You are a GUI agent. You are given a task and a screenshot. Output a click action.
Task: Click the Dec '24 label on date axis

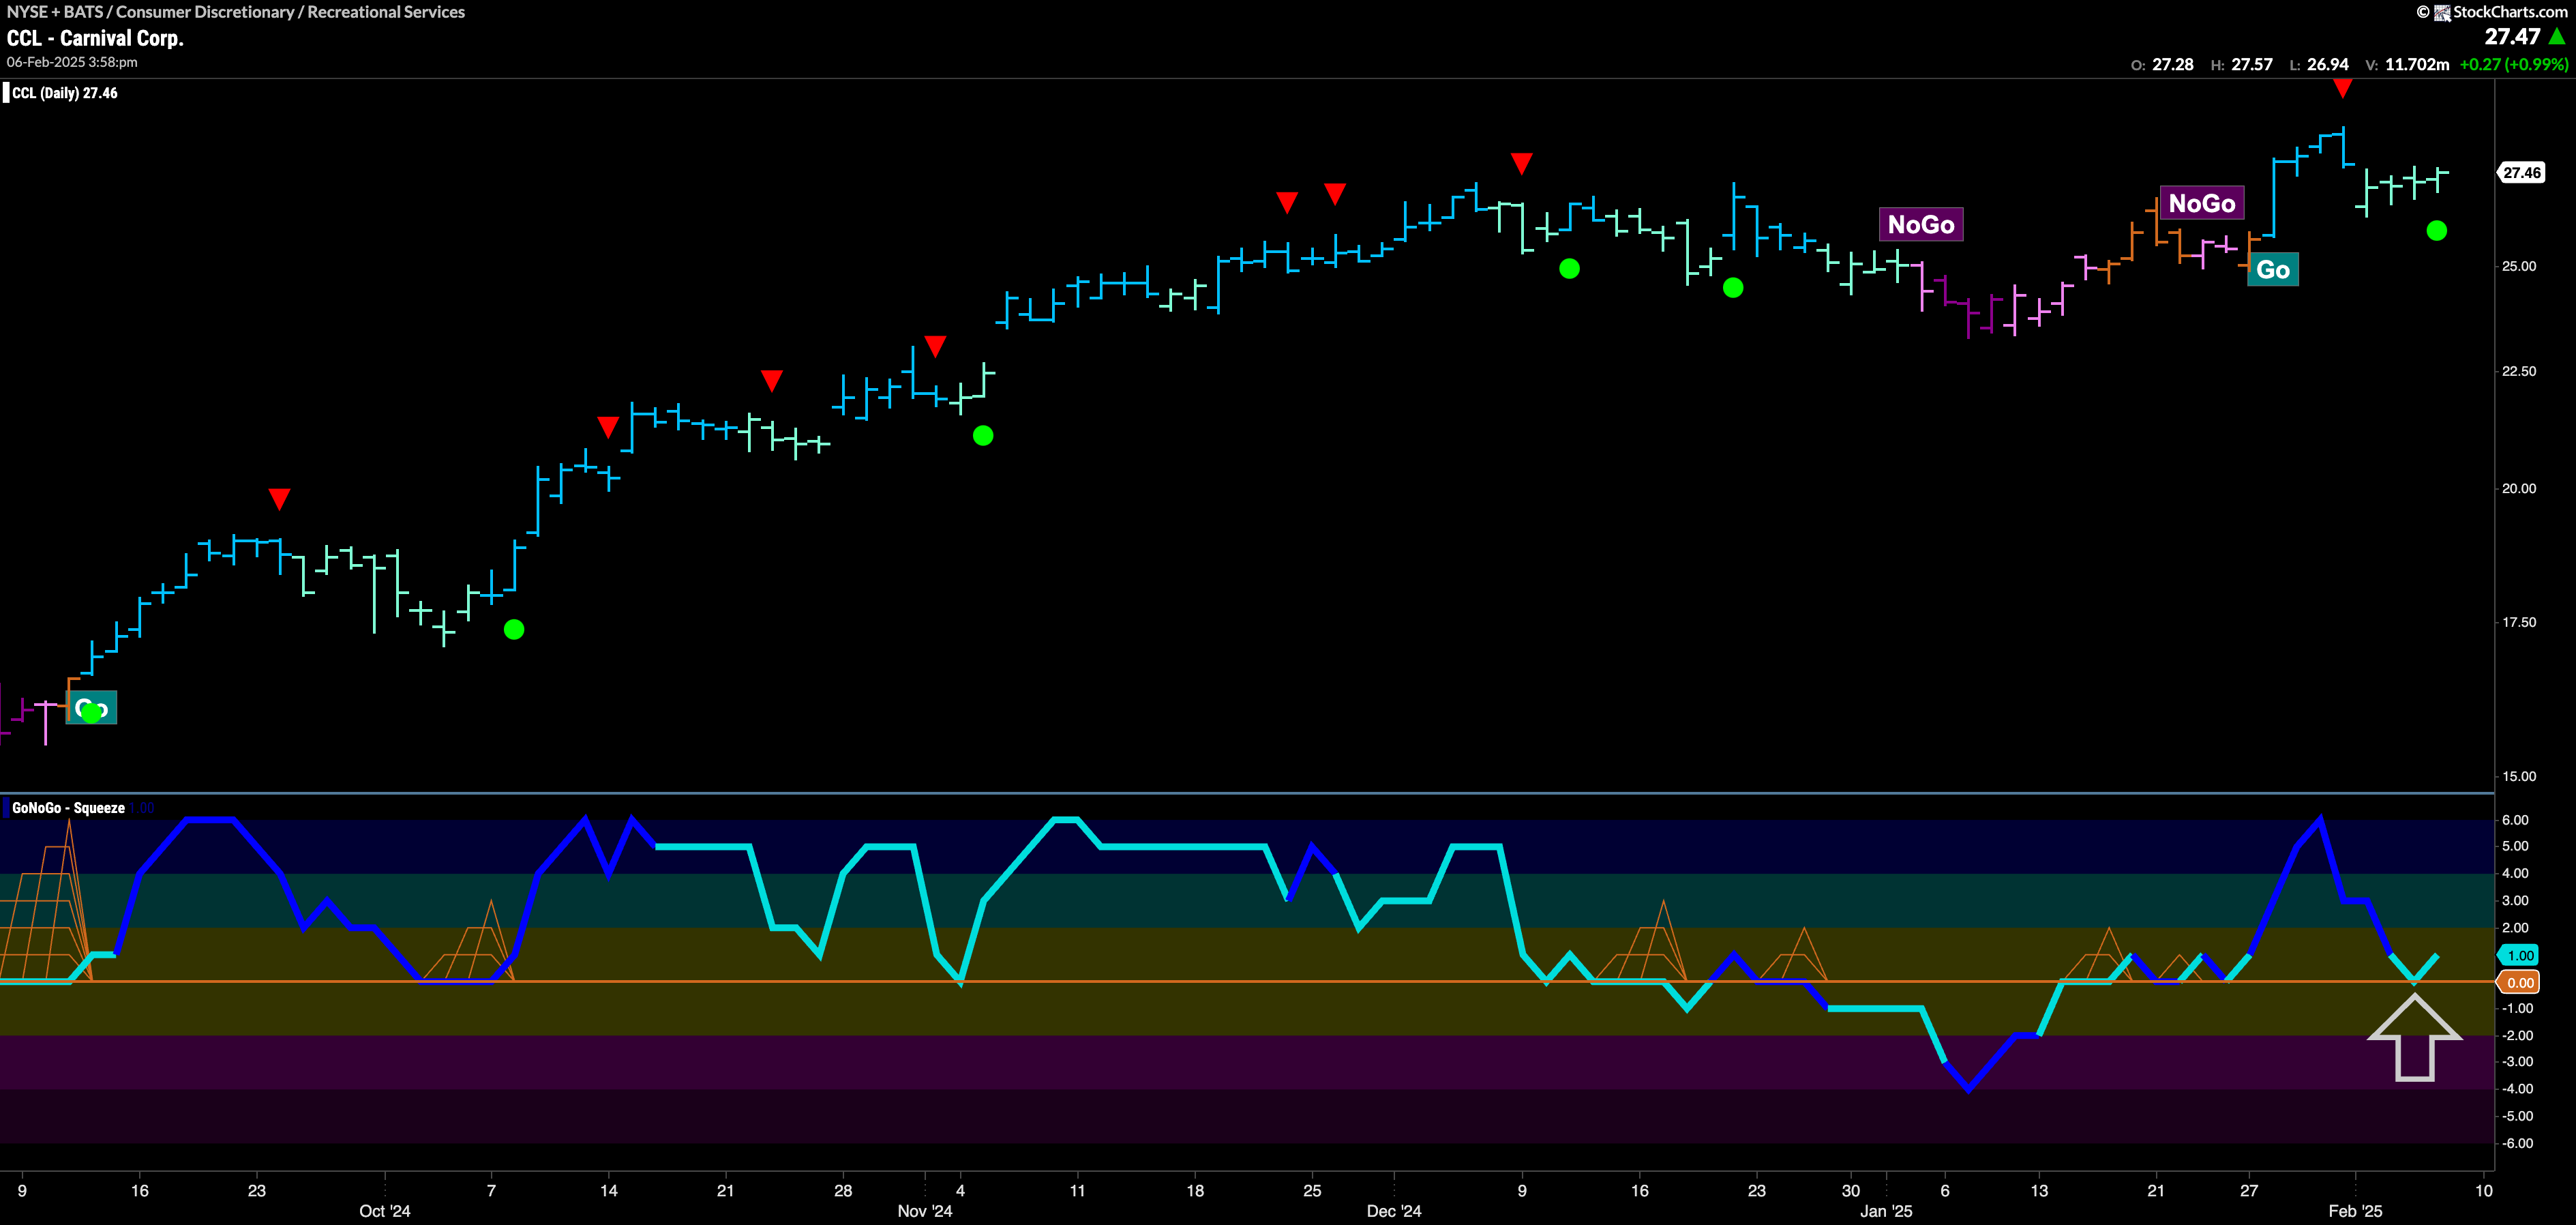coord(1394,1211)
